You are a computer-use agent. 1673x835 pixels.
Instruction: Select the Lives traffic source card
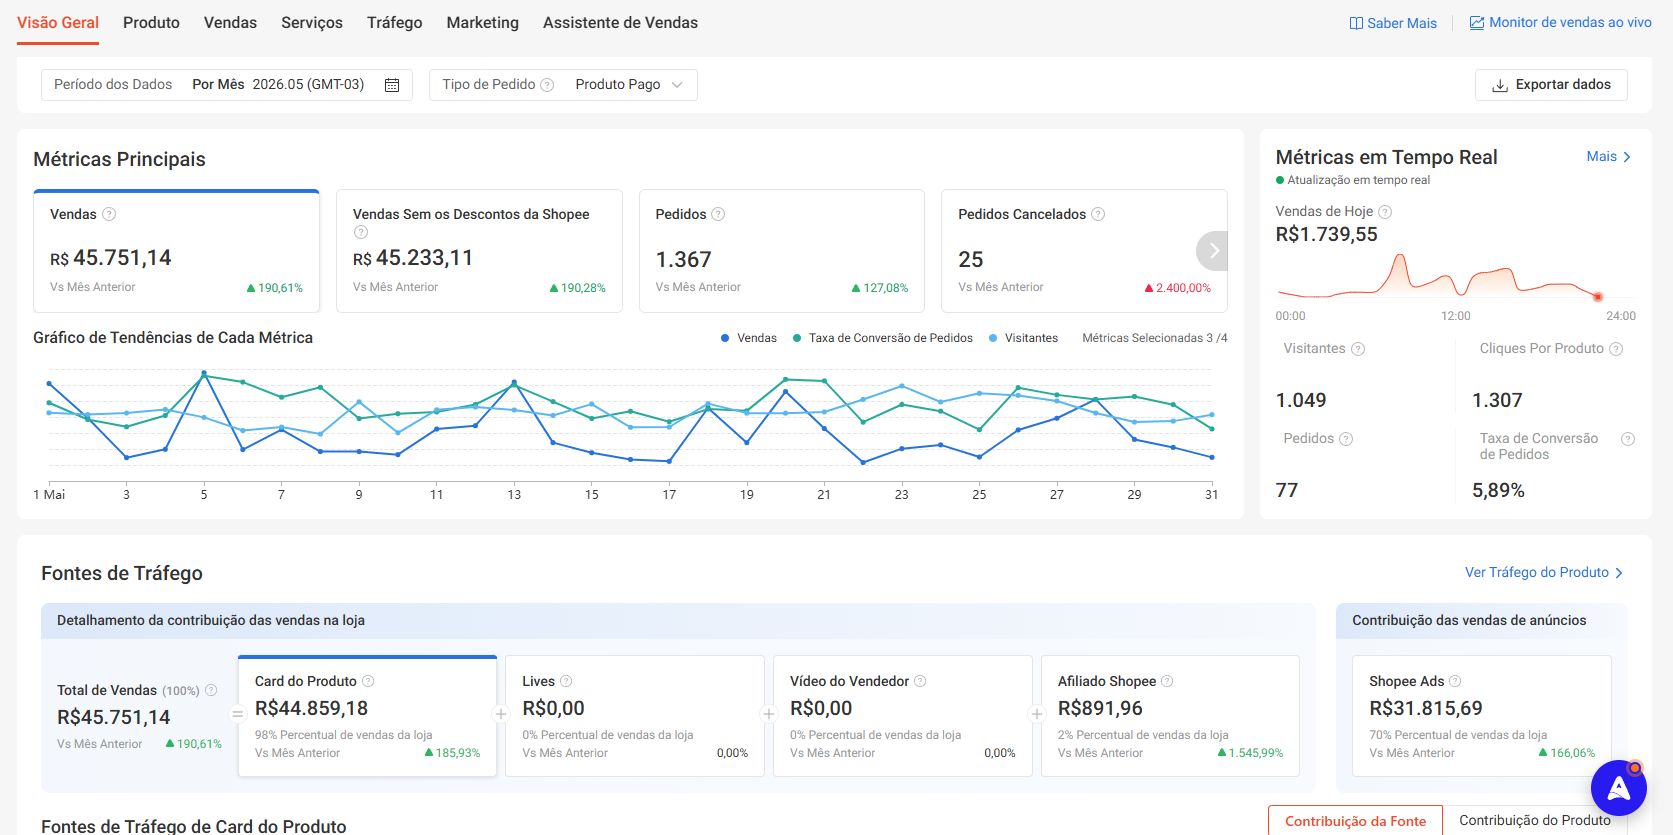(x=635, y=716)
